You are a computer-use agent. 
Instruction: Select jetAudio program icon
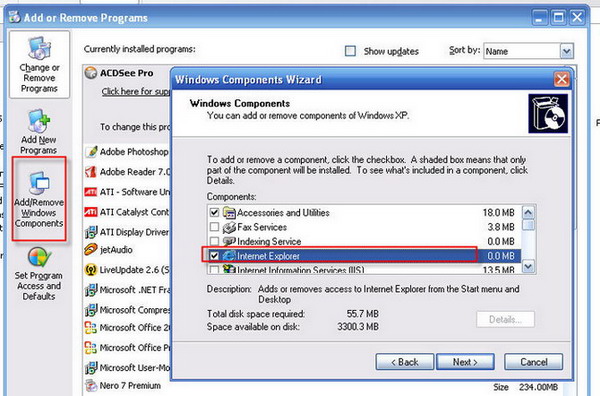click(91, 249)
